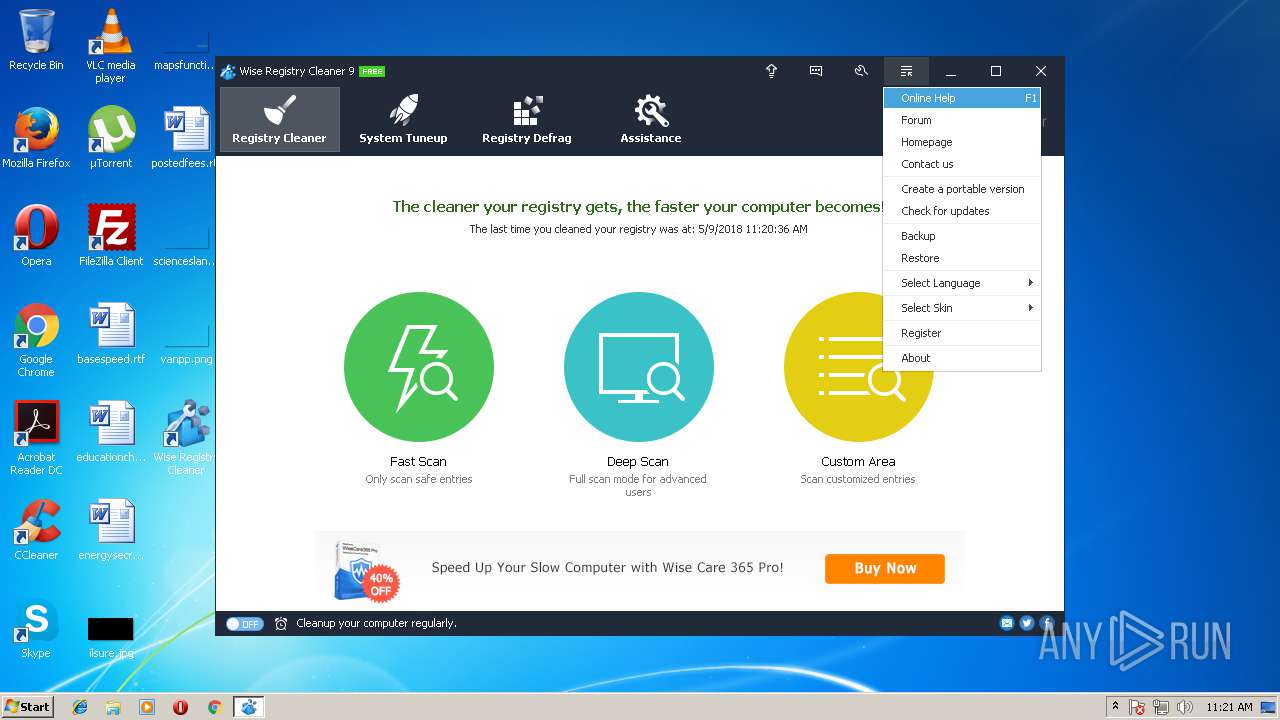Select the postedfees document on desktop

coord(186,138)
